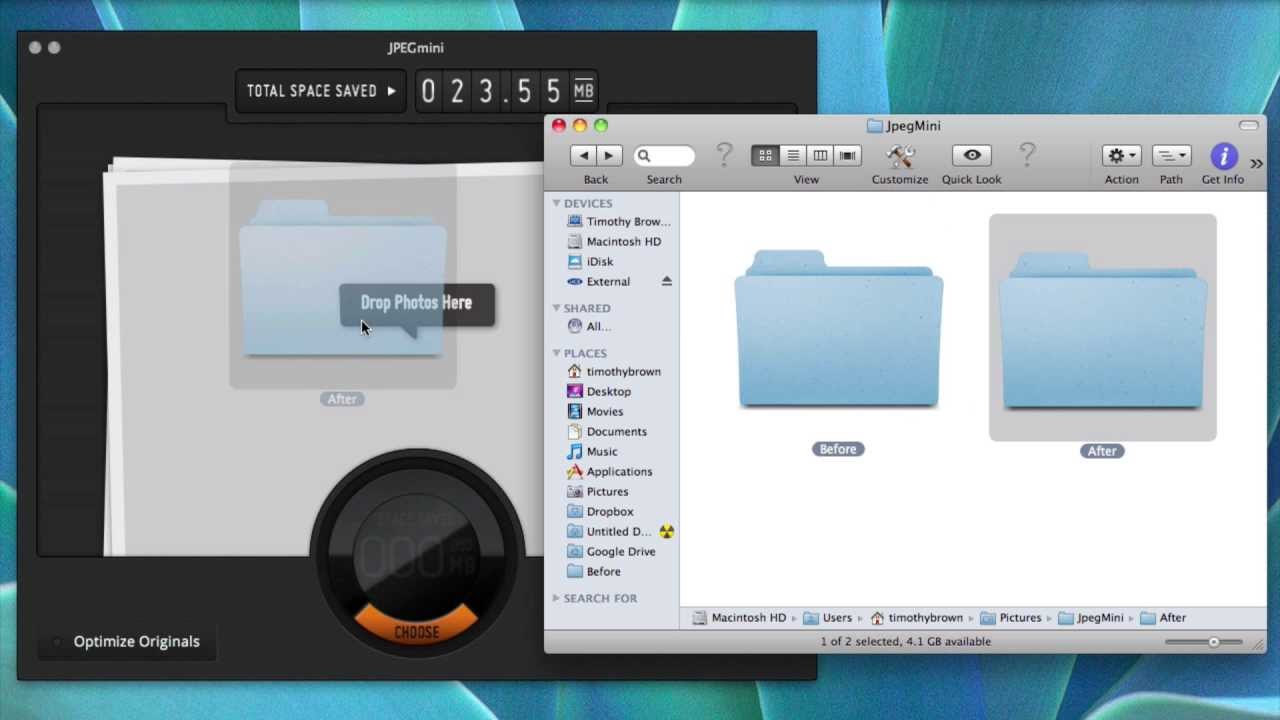
Task: Click the Finder toolbar toggle pill button
Action: coord(1248,126)
